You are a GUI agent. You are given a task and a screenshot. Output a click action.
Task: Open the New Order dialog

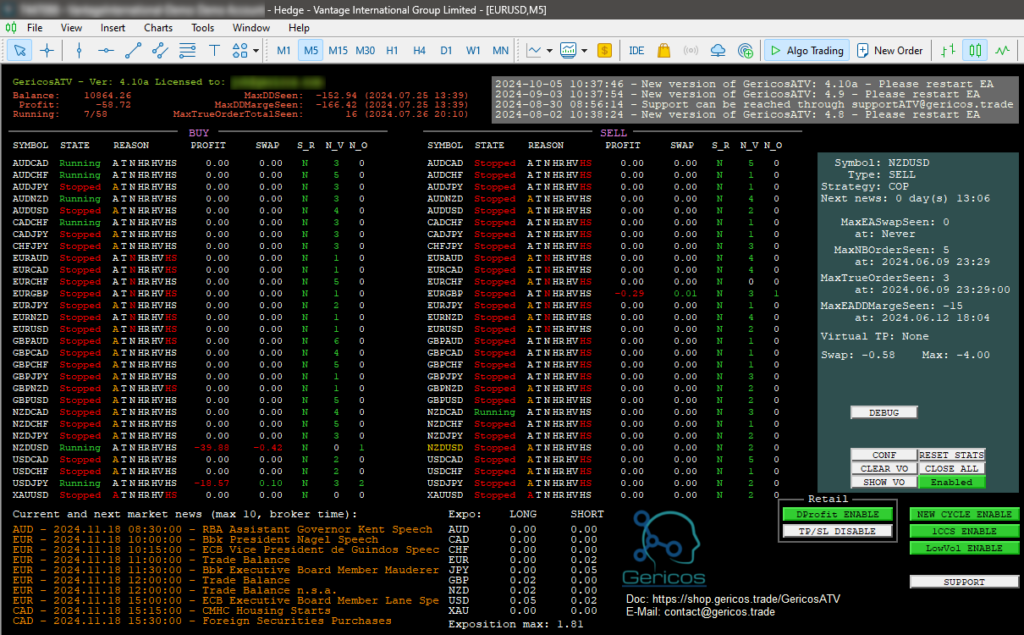[890, 50]
